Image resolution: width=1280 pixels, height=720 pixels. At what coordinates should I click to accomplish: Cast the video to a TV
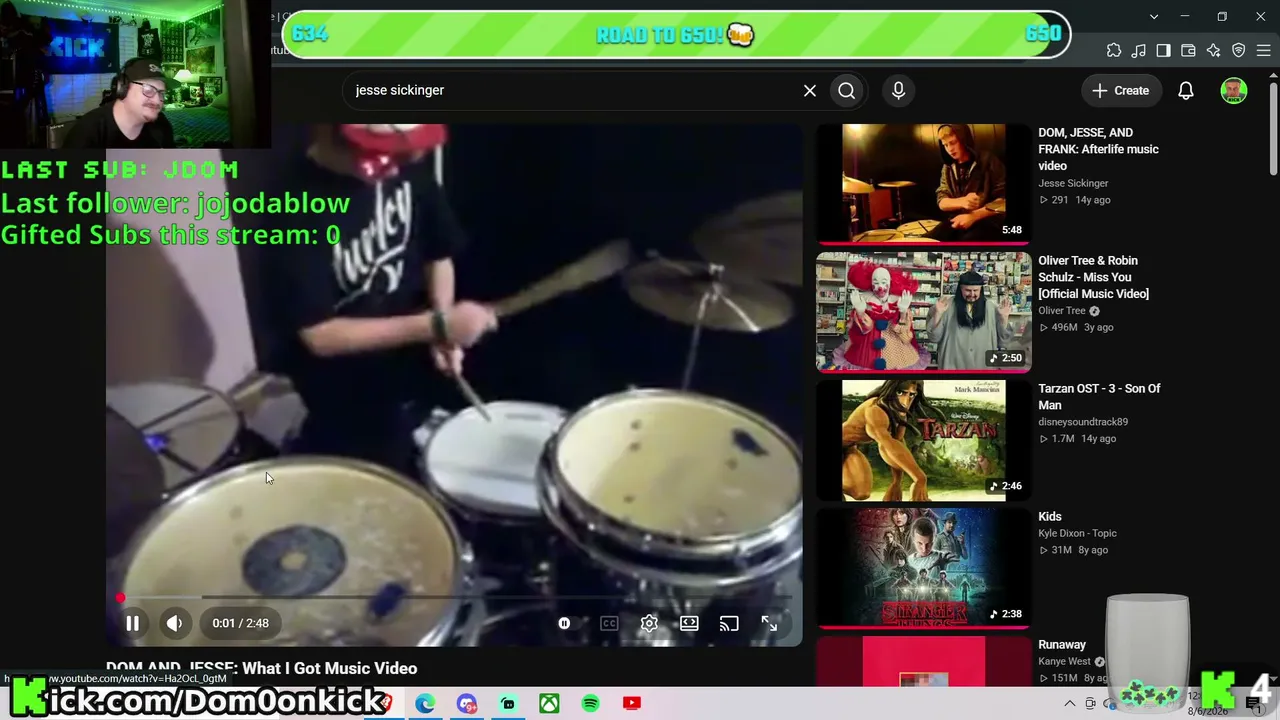(729, 623)
